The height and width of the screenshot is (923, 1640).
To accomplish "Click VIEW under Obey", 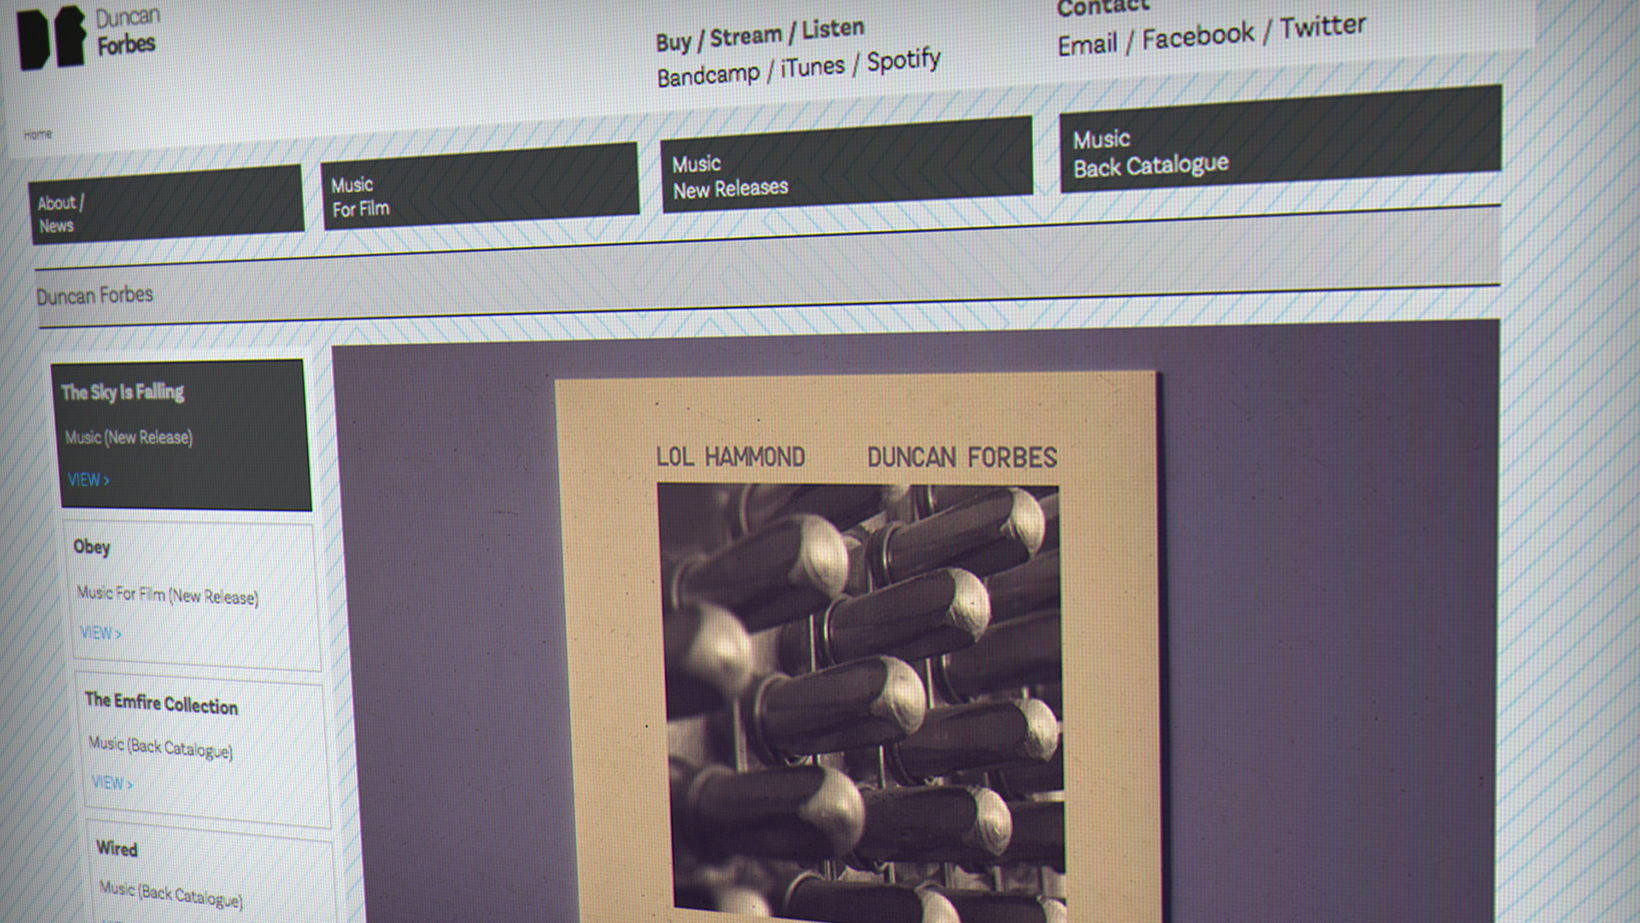I will [x=100, y=633].
